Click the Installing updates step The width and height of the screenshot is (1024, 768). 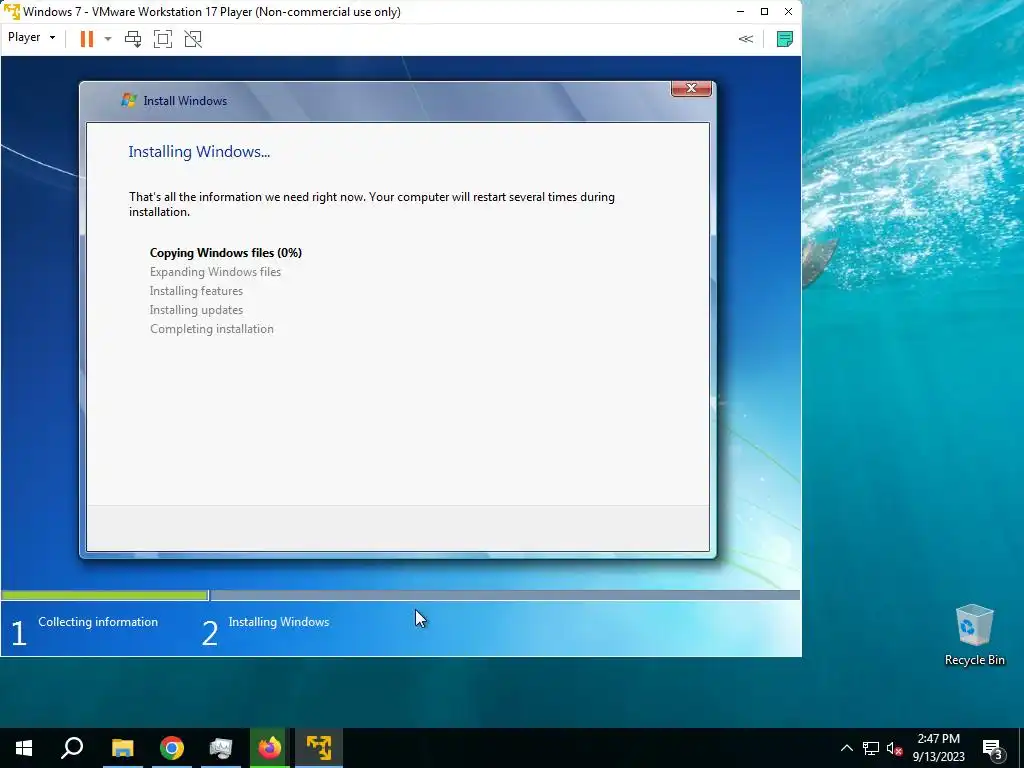(196, 310)
